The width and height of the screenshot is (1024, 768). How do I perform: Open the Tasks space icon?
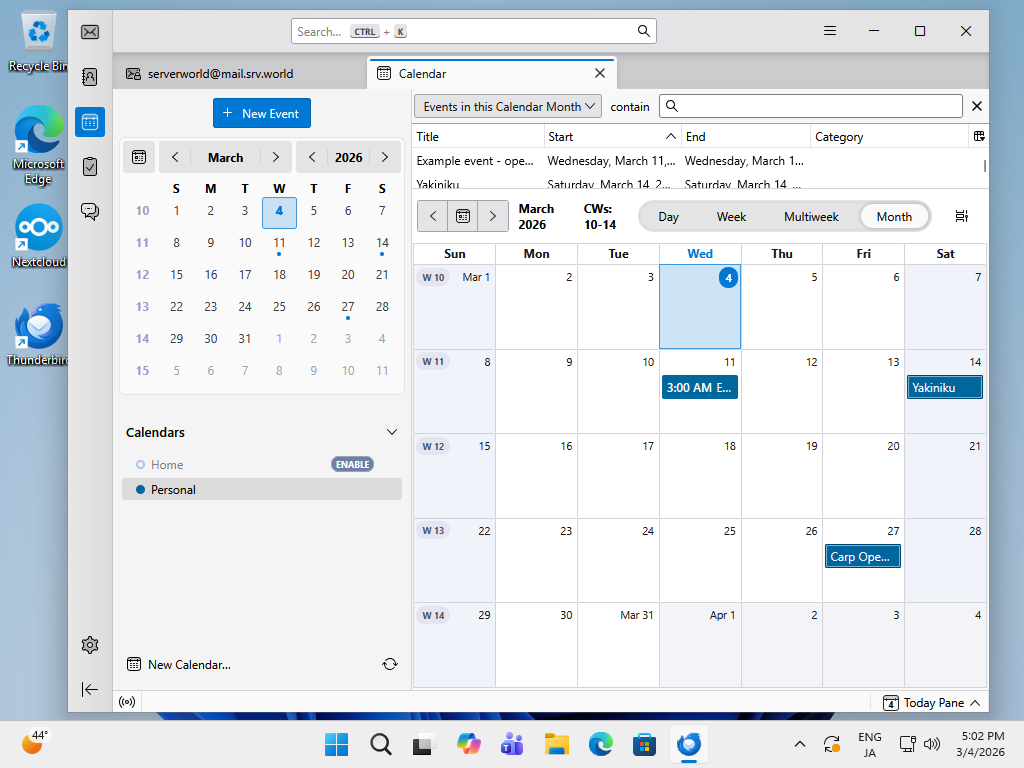pos(90,167)
